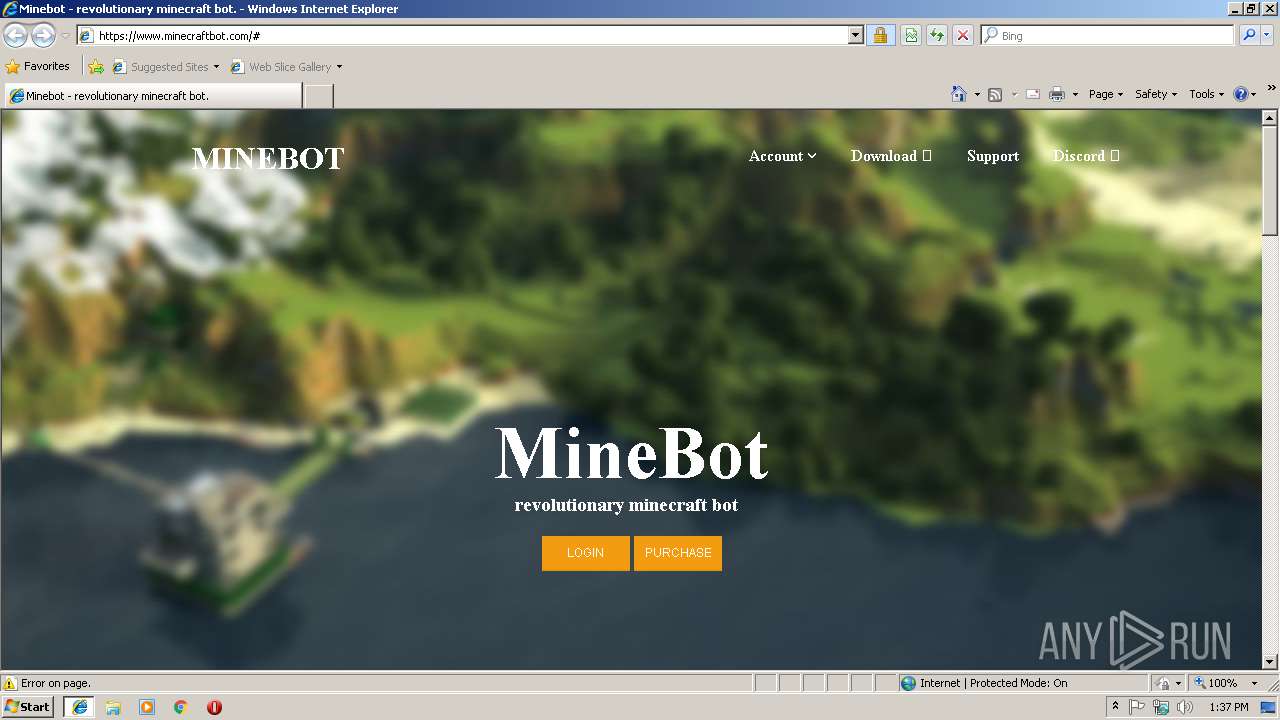
Task: Click 'Internet | Protected Mode: On' status text
Action: coord(994,683)
